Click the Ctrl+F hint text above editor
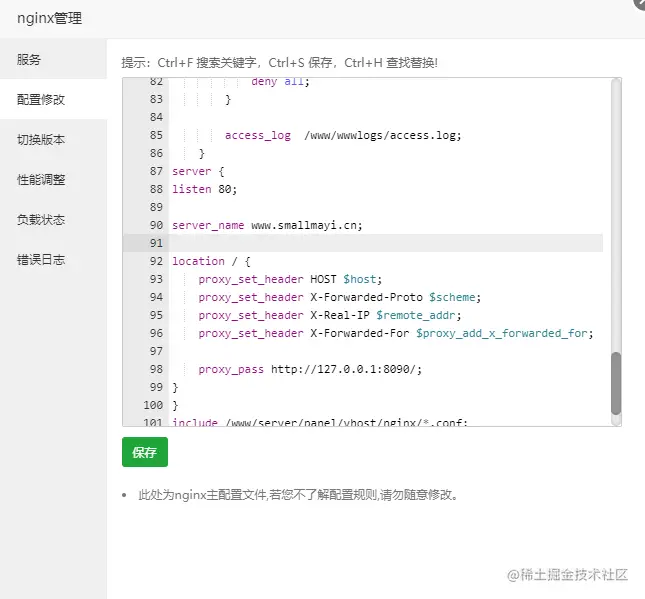Viewport: 645px width, 599px height. click(279, 63)
